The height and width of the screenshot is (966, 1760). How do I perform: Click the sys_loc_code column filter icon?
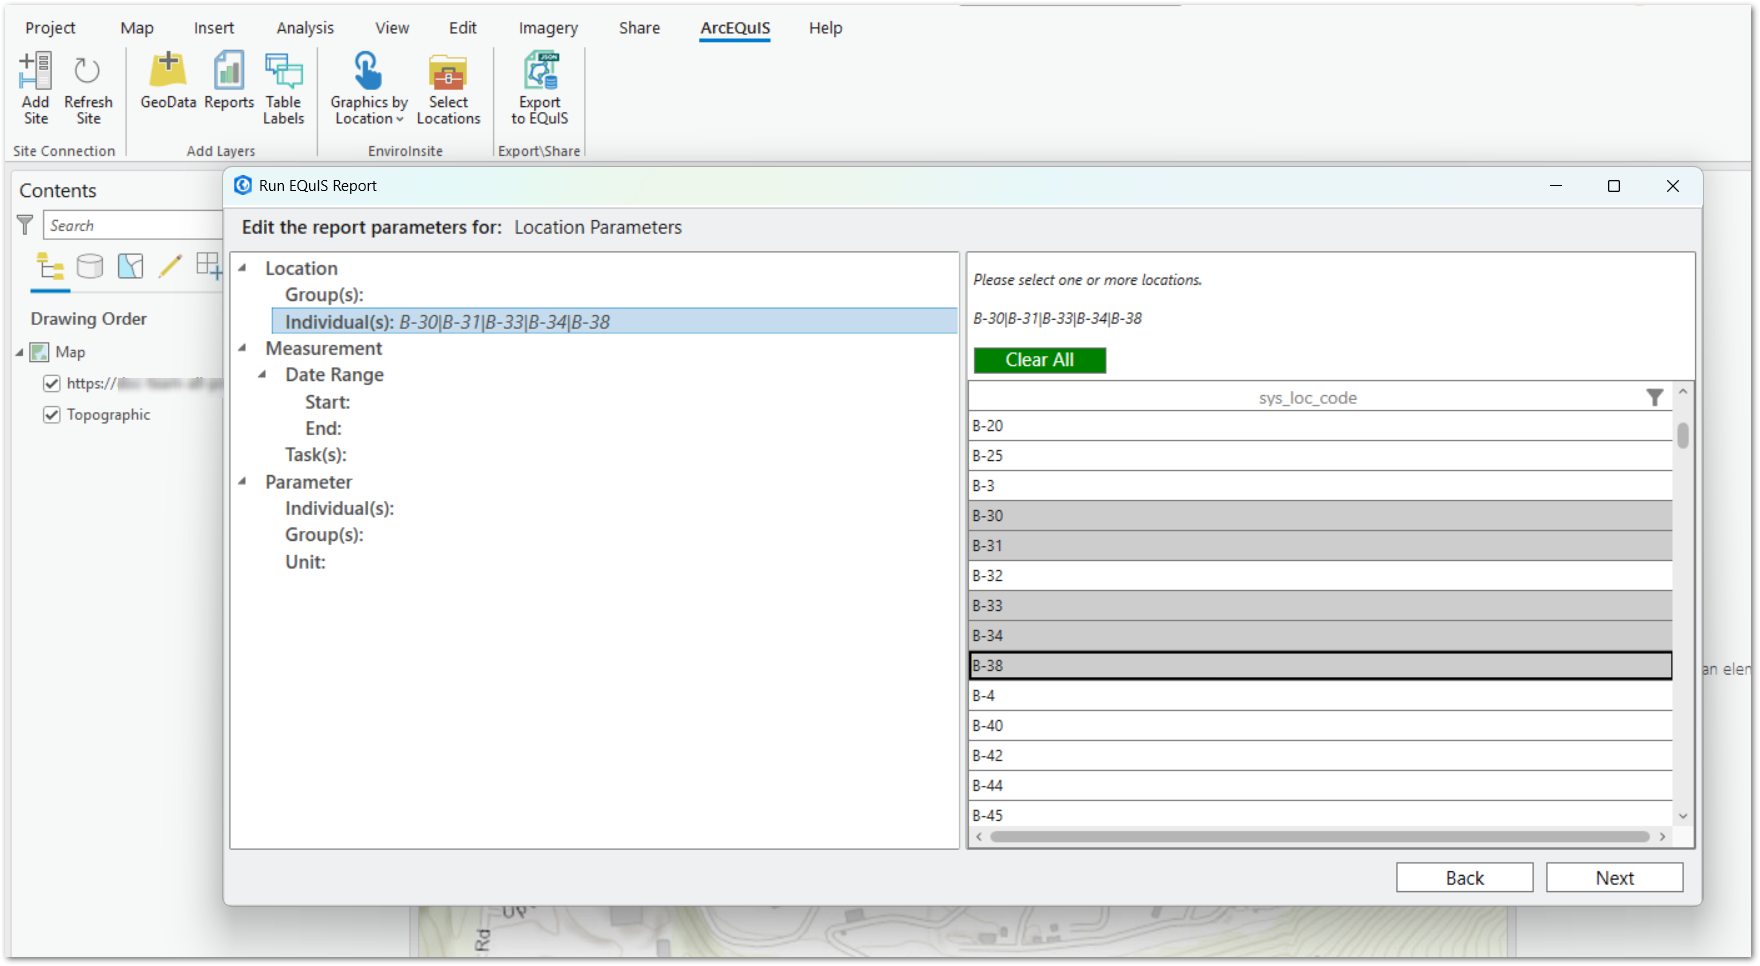[1655, 398]
